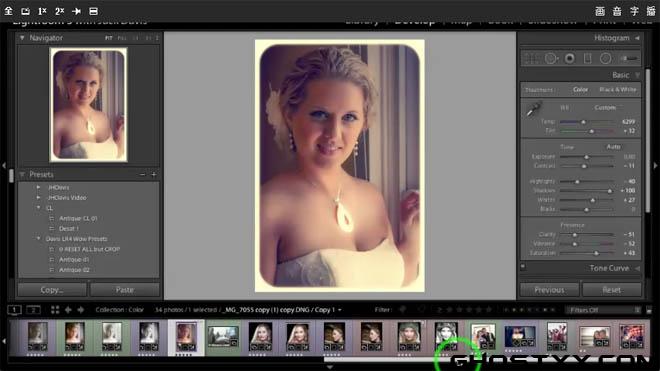Expand the JHDavis Video preset folder
660x371 pixels.
[38, 198]
